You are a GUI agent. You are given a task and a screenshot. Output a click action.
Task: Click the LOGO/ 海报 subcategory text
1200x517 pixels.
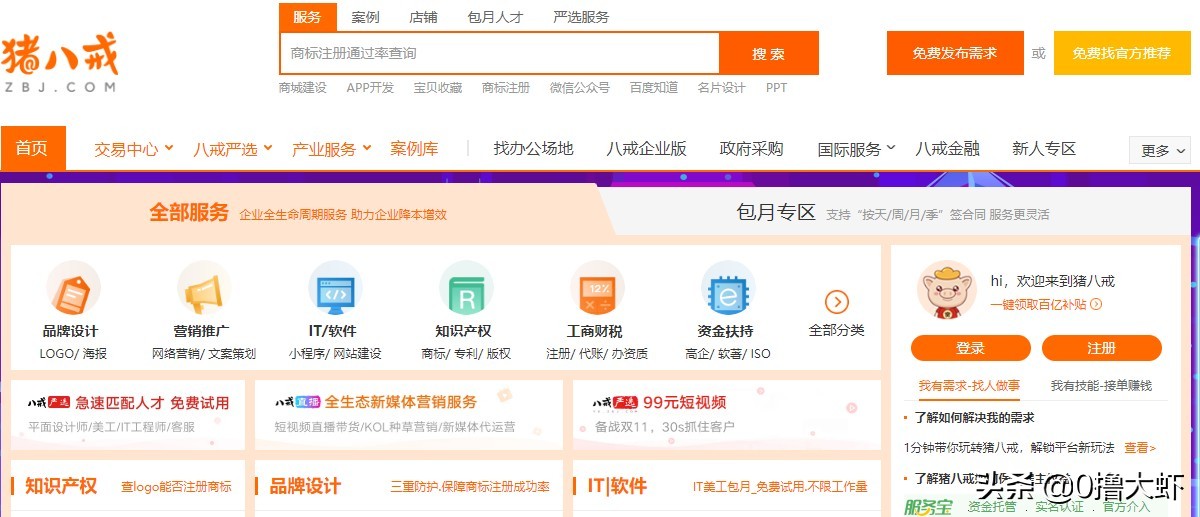(73, 354)
